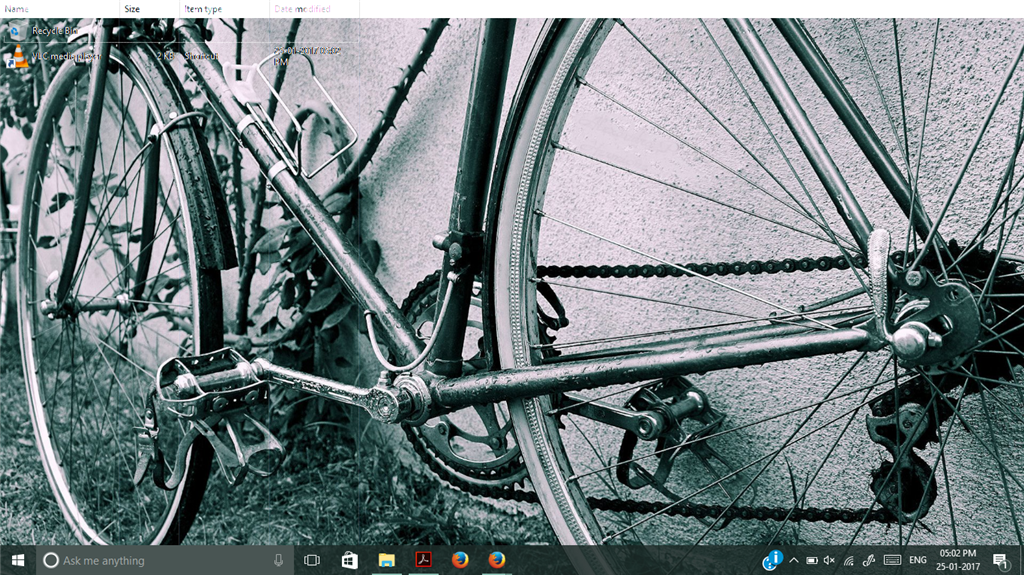Open Adobe Acrobat Reader from taskbar

point(424,560)
